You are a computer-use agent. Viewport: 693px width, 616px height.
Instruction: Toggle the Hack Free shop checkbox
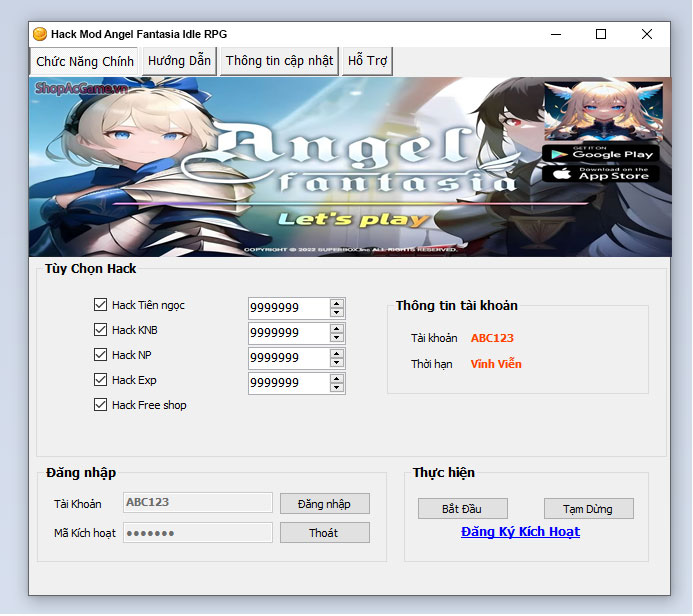point(100,405)
